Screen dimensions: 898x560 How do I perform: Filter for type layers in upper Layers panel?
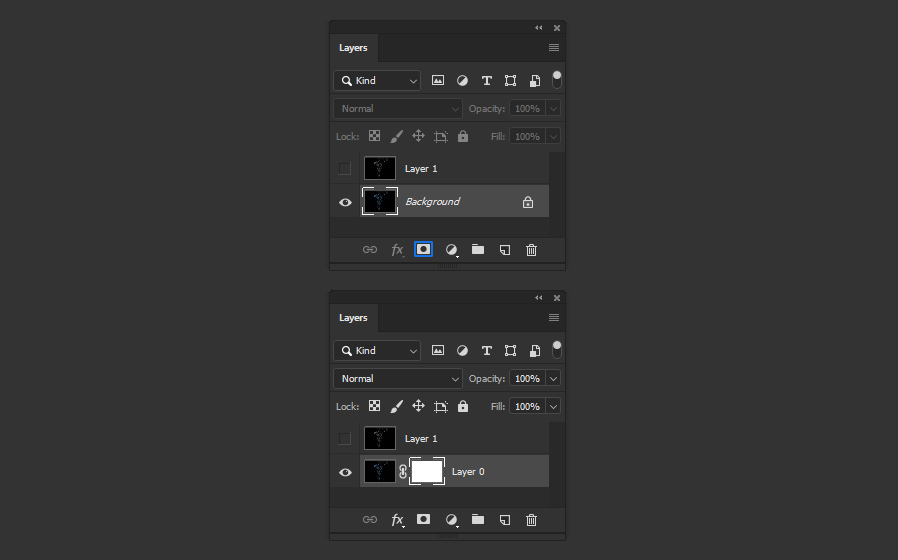(486, 81)
